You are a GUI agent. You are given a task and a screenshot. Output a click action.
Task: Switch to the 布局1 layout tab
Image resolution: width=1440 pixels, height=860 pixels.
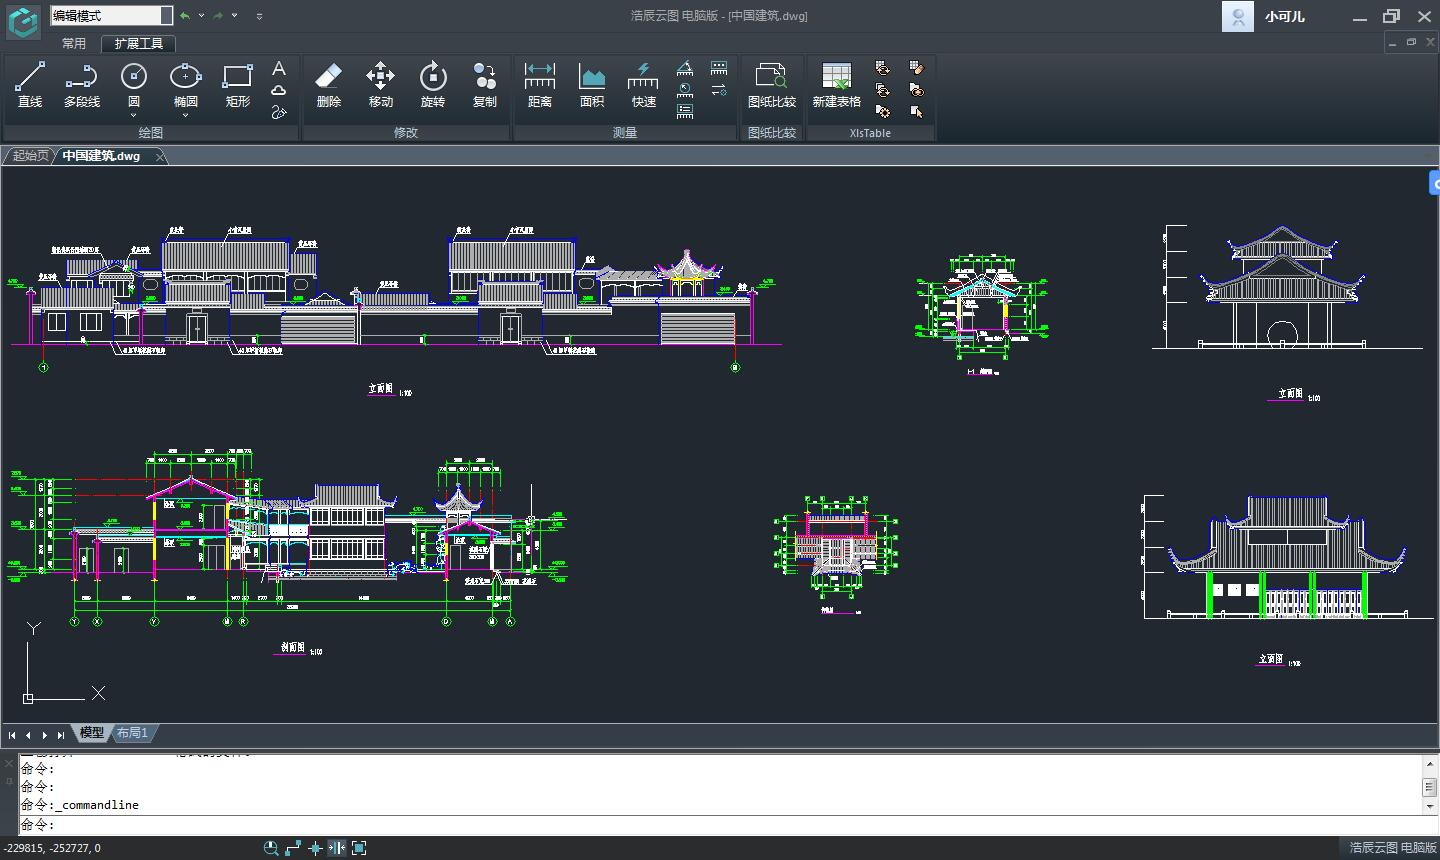(132, 733)
